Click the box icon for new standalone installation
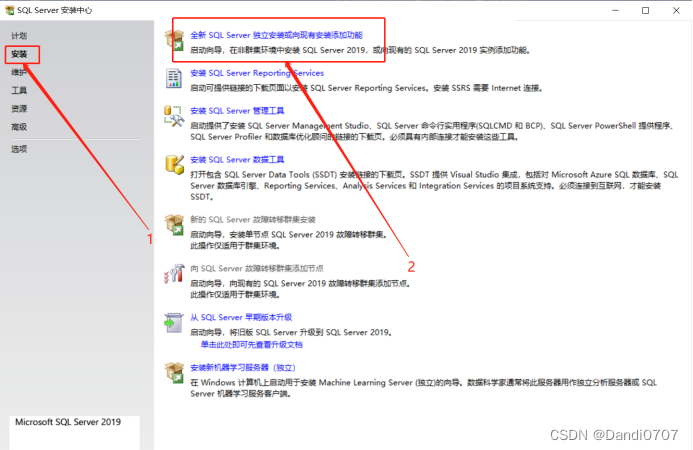This screenshot has height=450, width=693. [x=175, y=40]
